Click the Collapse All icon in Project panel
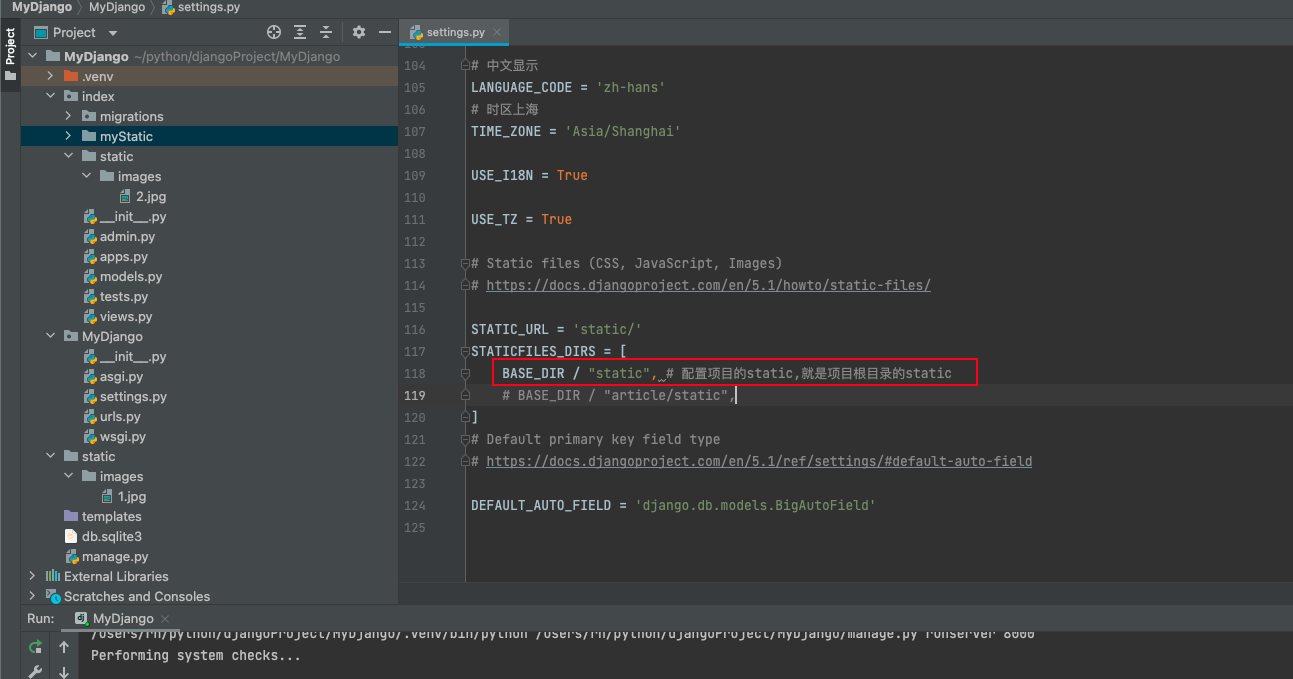The height and width of the screenshot is (679, 1293). (325, 32)
